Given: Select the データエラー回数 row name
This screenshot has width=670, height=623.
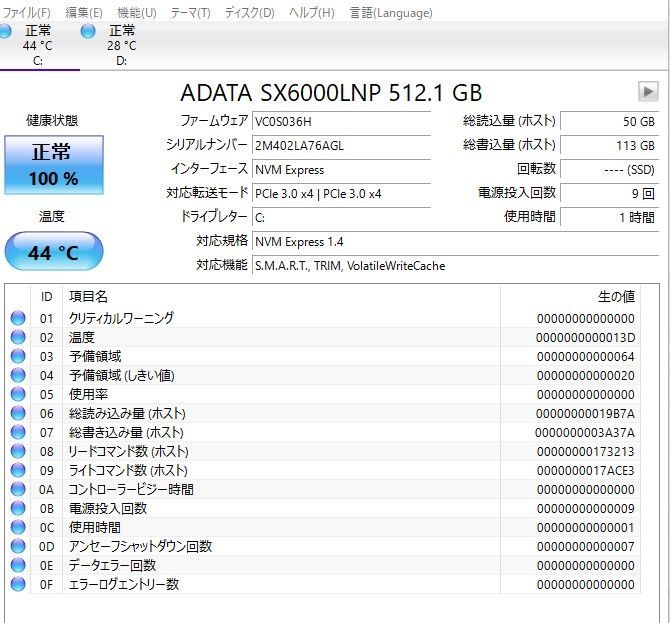Looking at the screenshot, I should 112,565.
